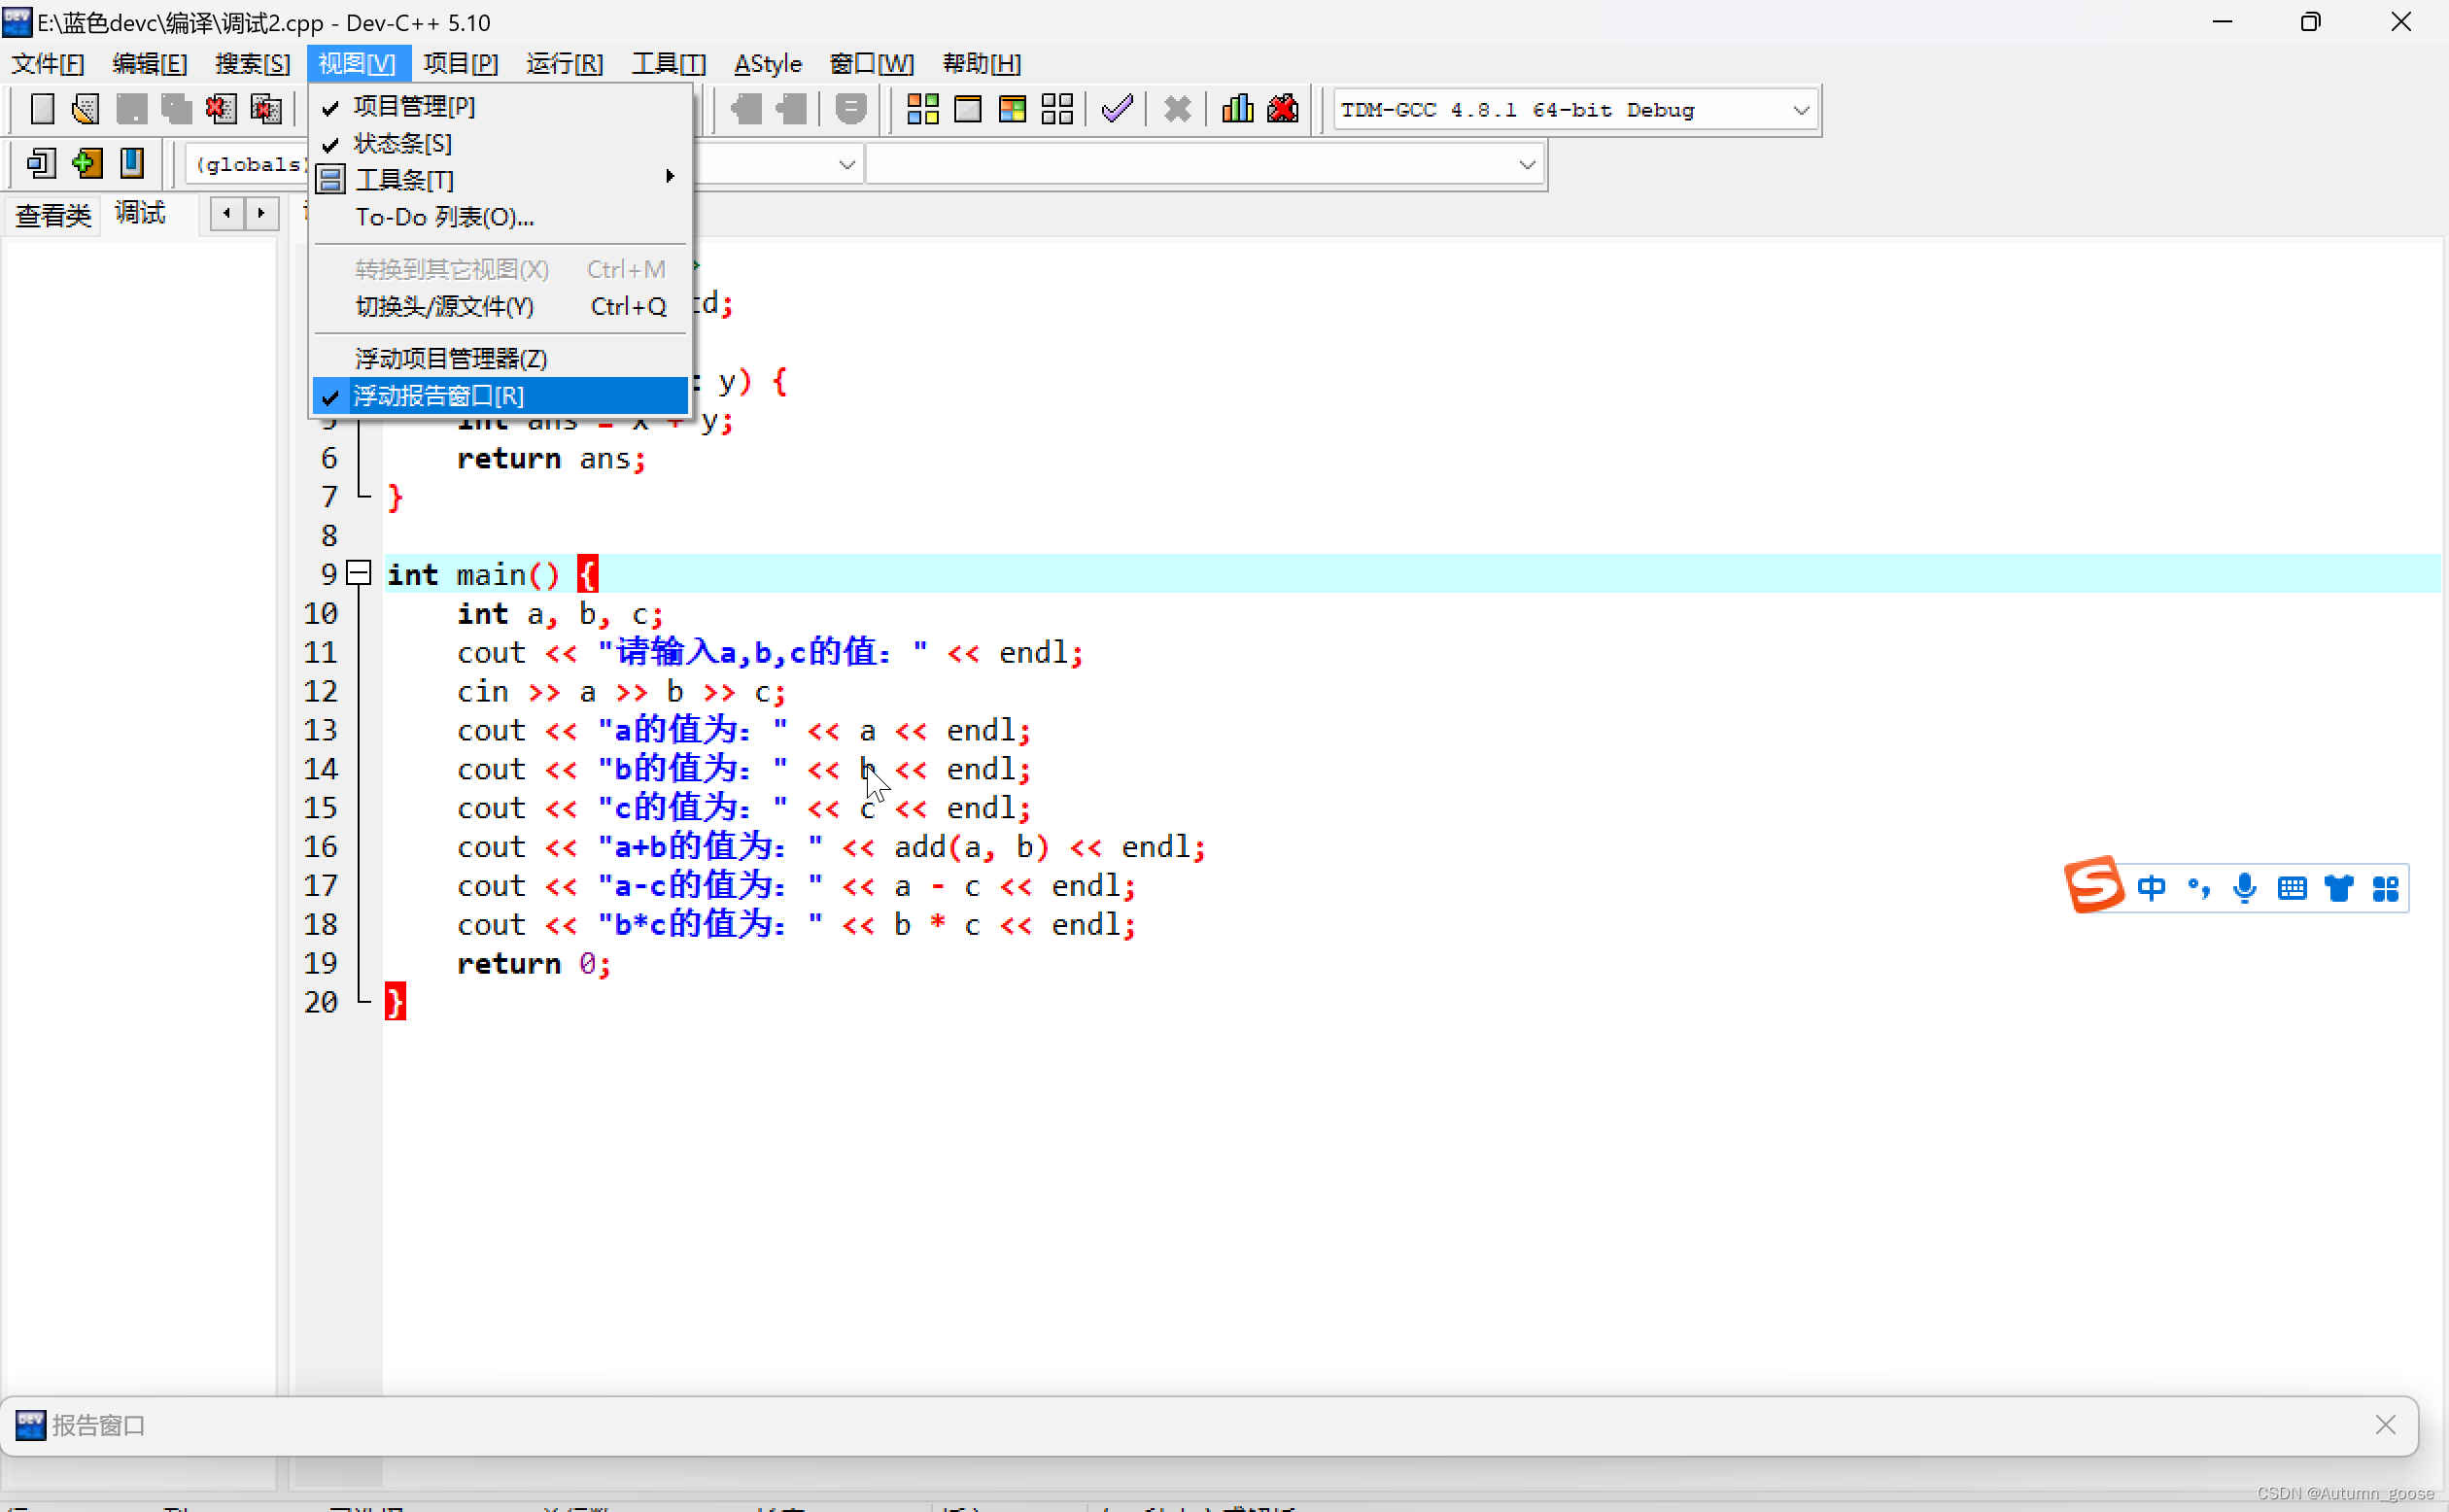
Task: Collapse the main() function fold marker
Action: 359,573
